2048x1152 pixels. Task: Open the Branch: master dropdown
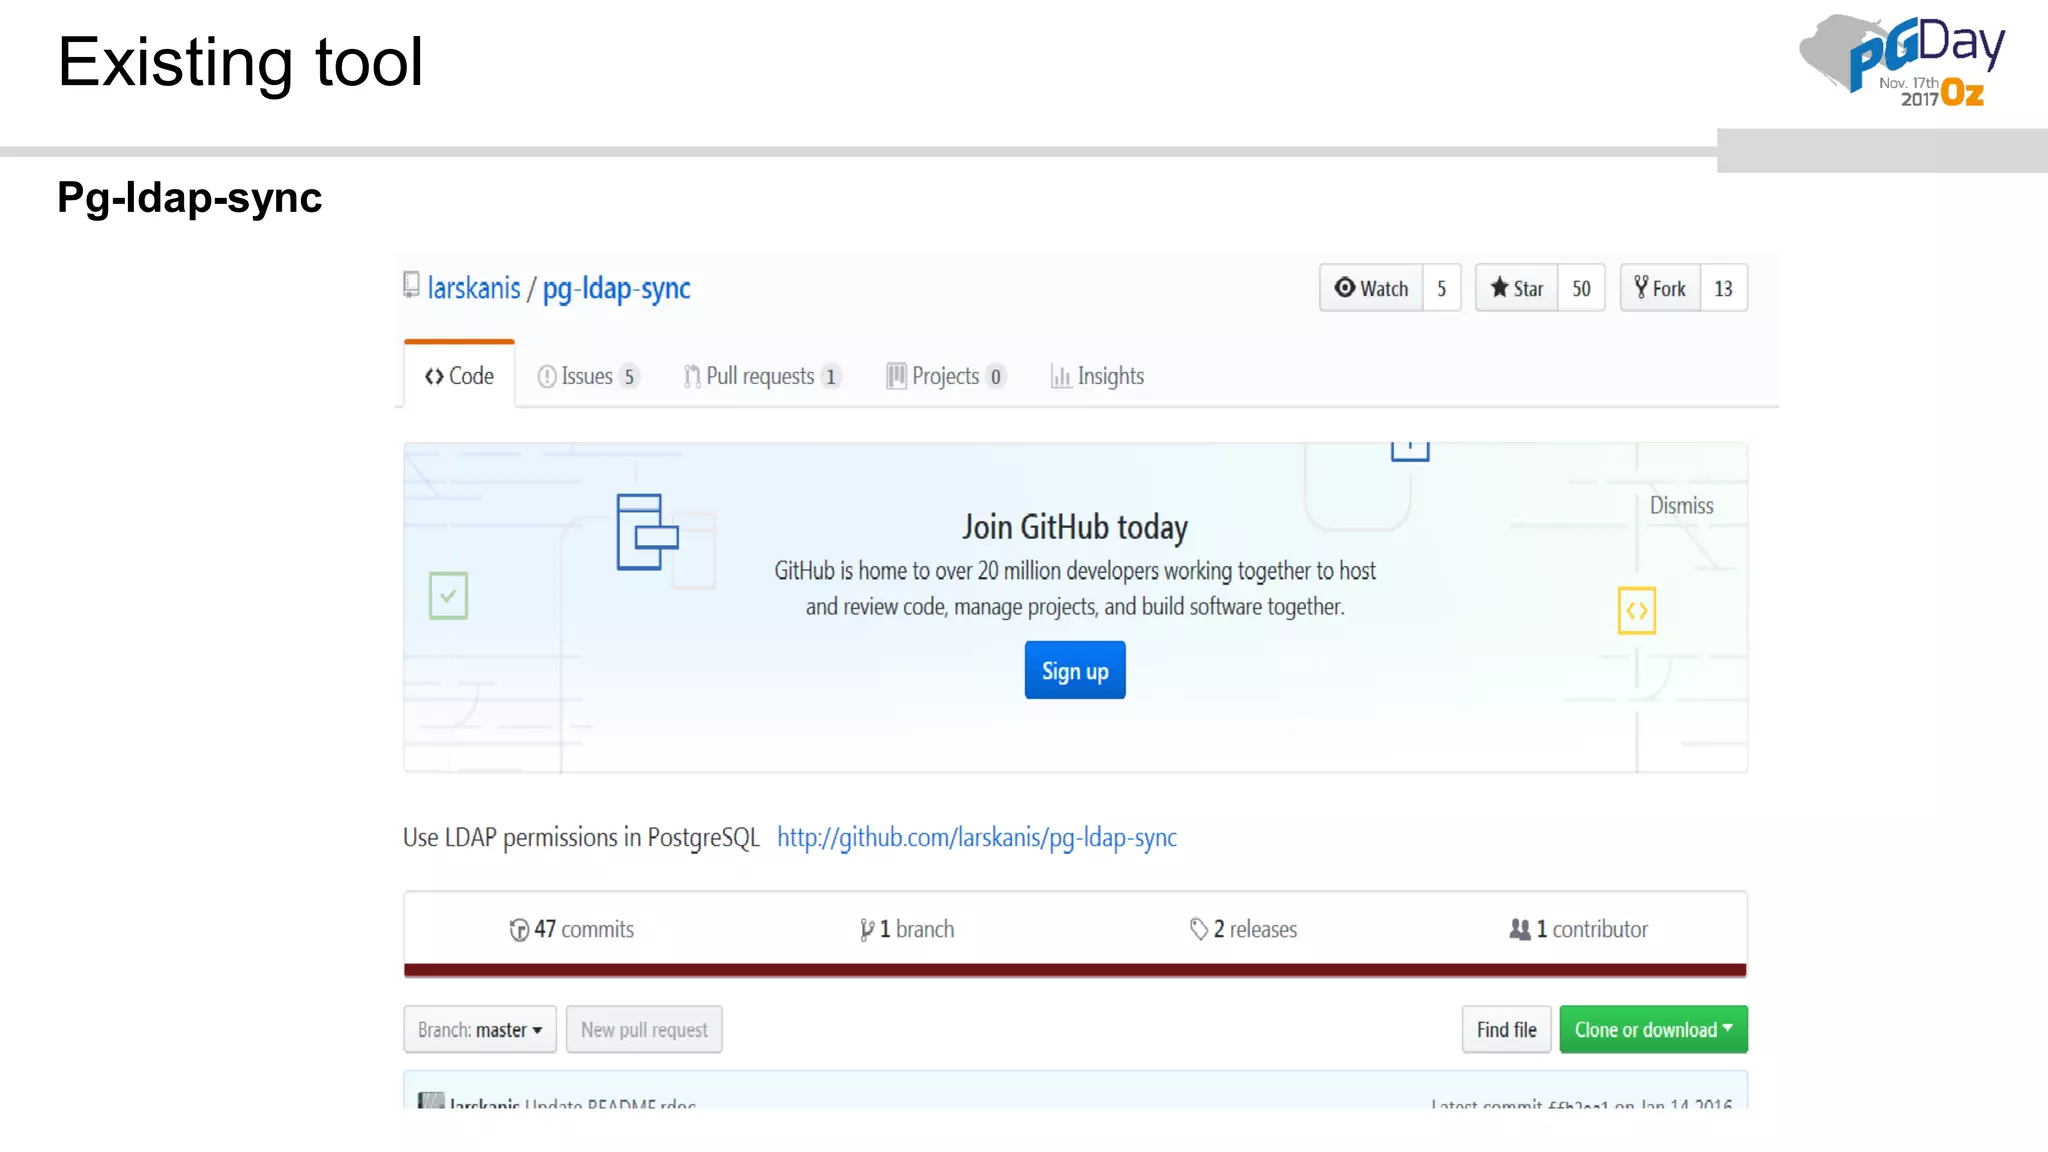click(480, 1030)
